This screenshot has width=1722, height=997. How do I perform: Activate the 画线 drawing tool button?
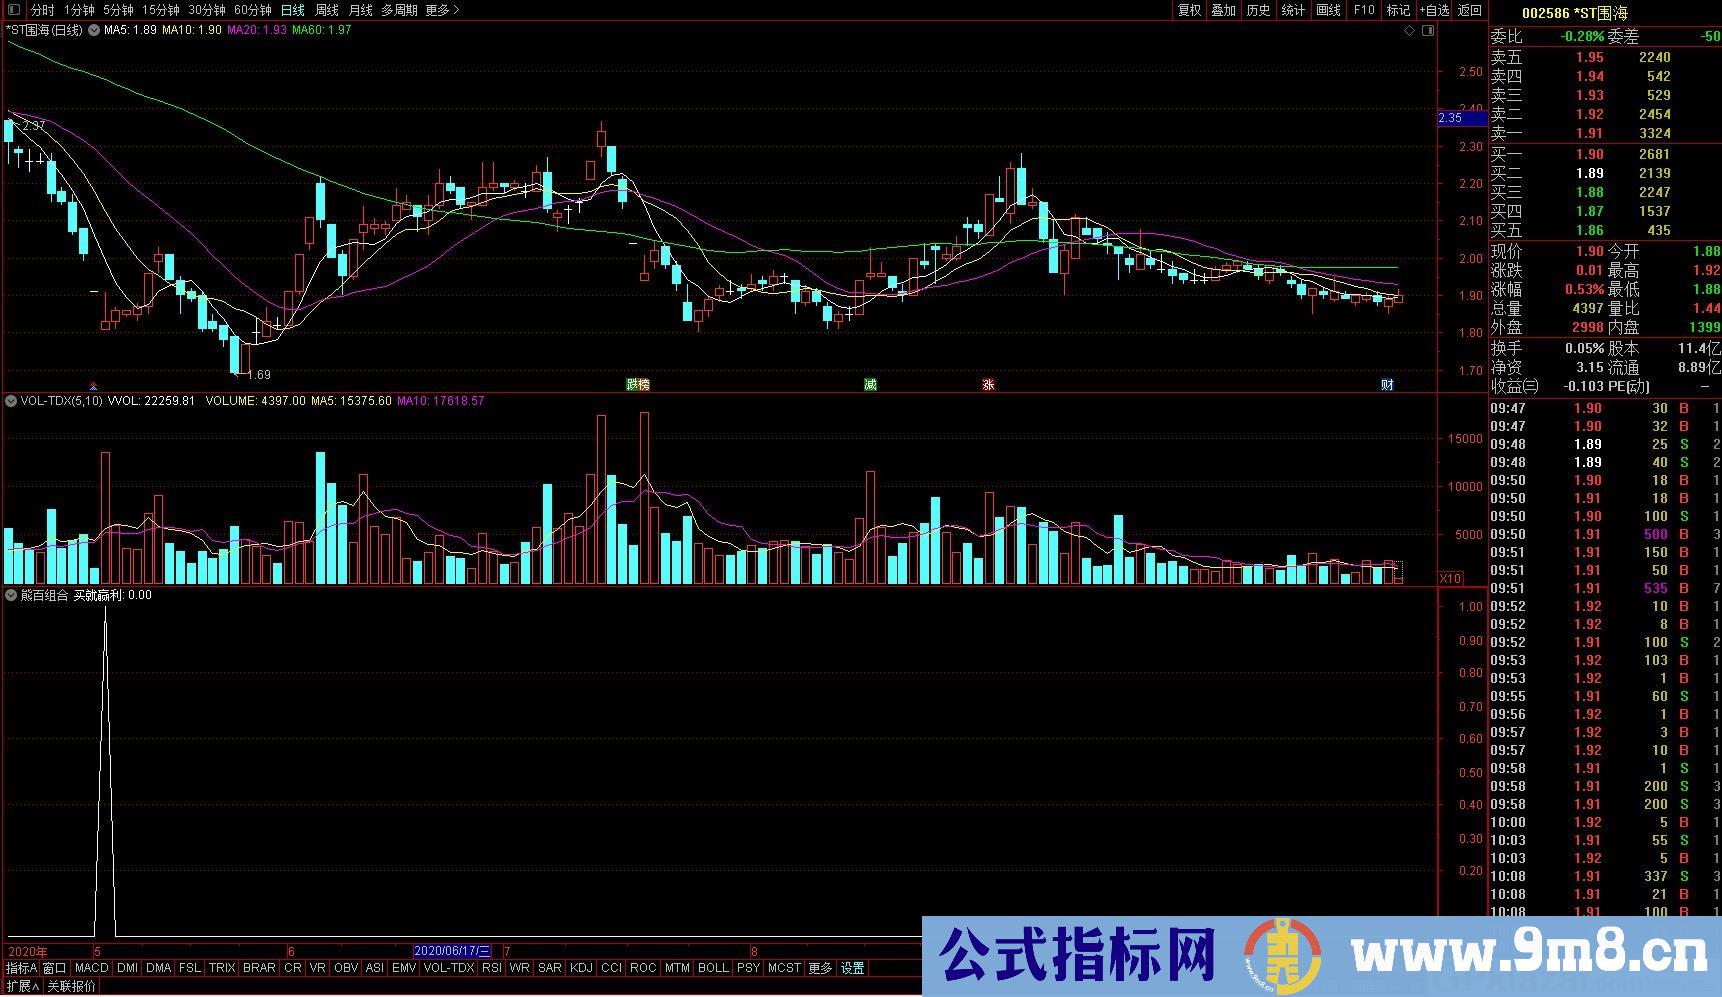pos(1329,10)
